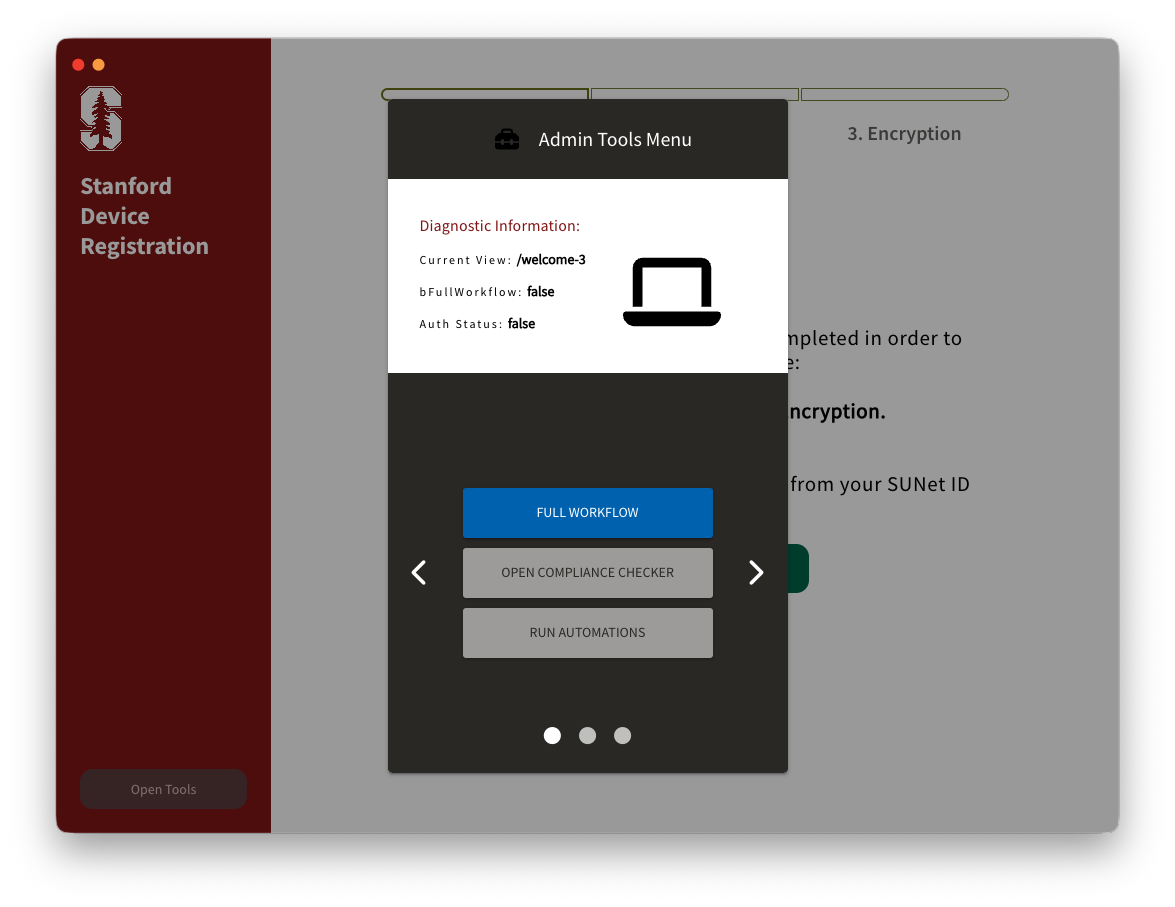Image resolution: width=1175 pixels, height=907 pixels.
Task: Open Compliance Checker from the admin menu
Action: coord(587,573)
